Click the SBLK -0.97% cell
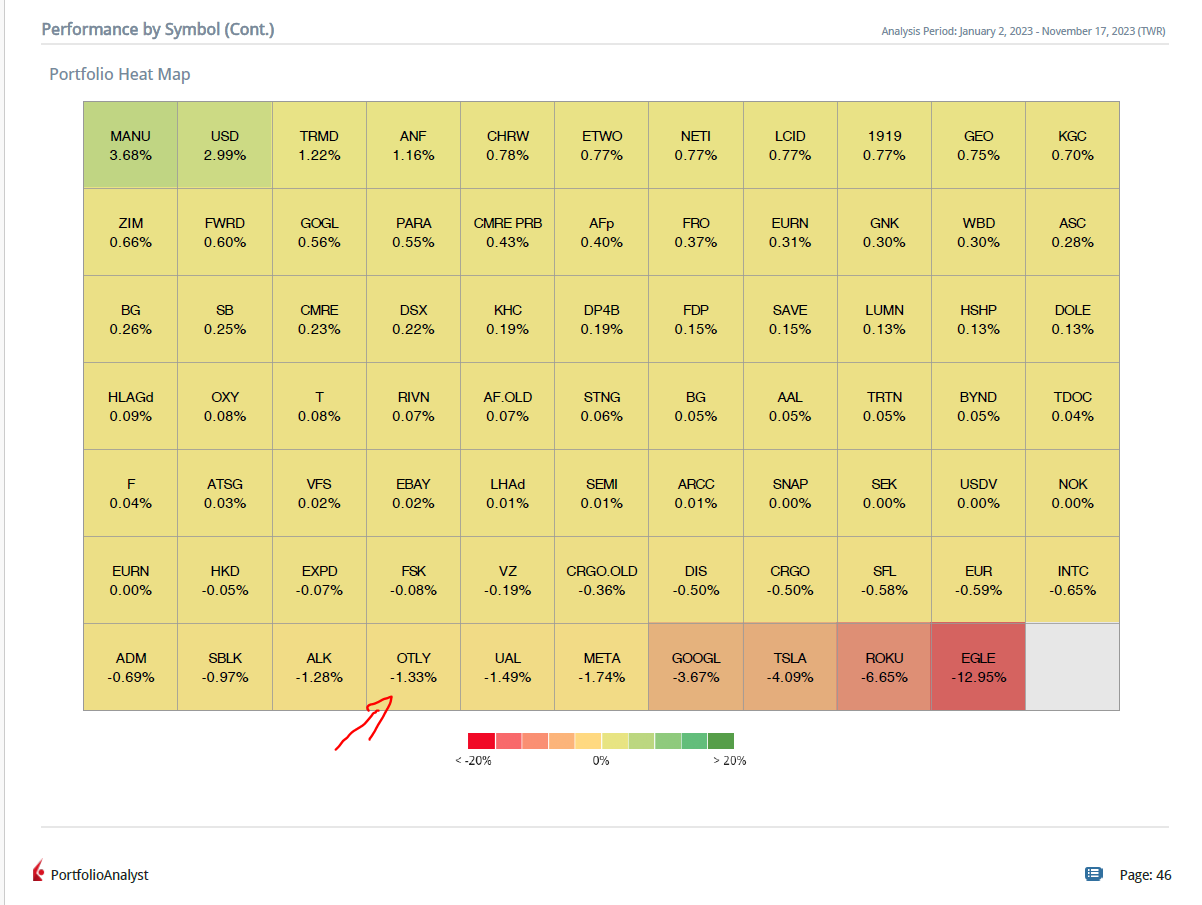 coord(225,667)
